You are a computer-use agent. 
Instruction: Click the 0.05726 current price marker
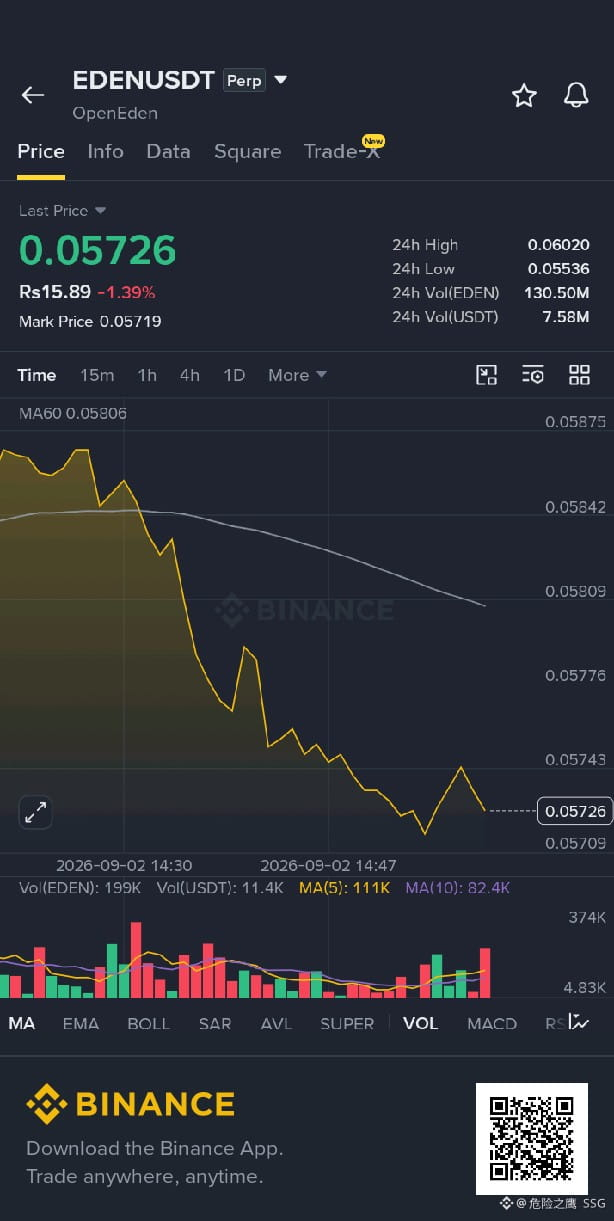tap(575, 810)
